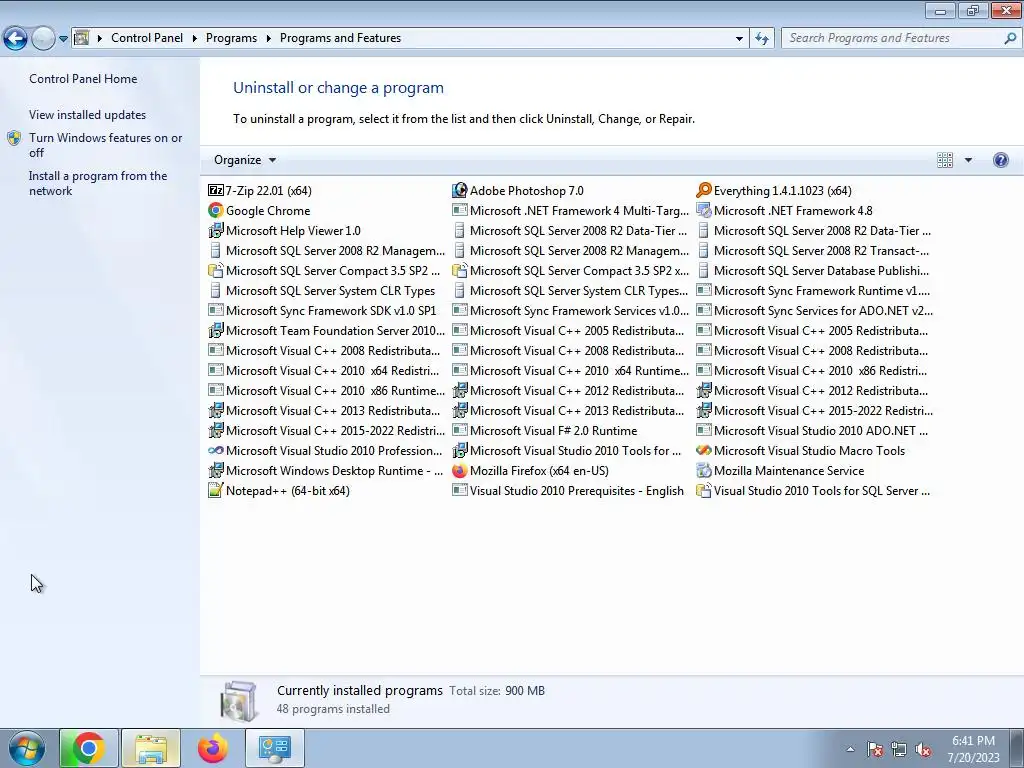
Task: Select Microsoft SQL Server Database Publishi... entry
Action: click(x=813, y=270)
